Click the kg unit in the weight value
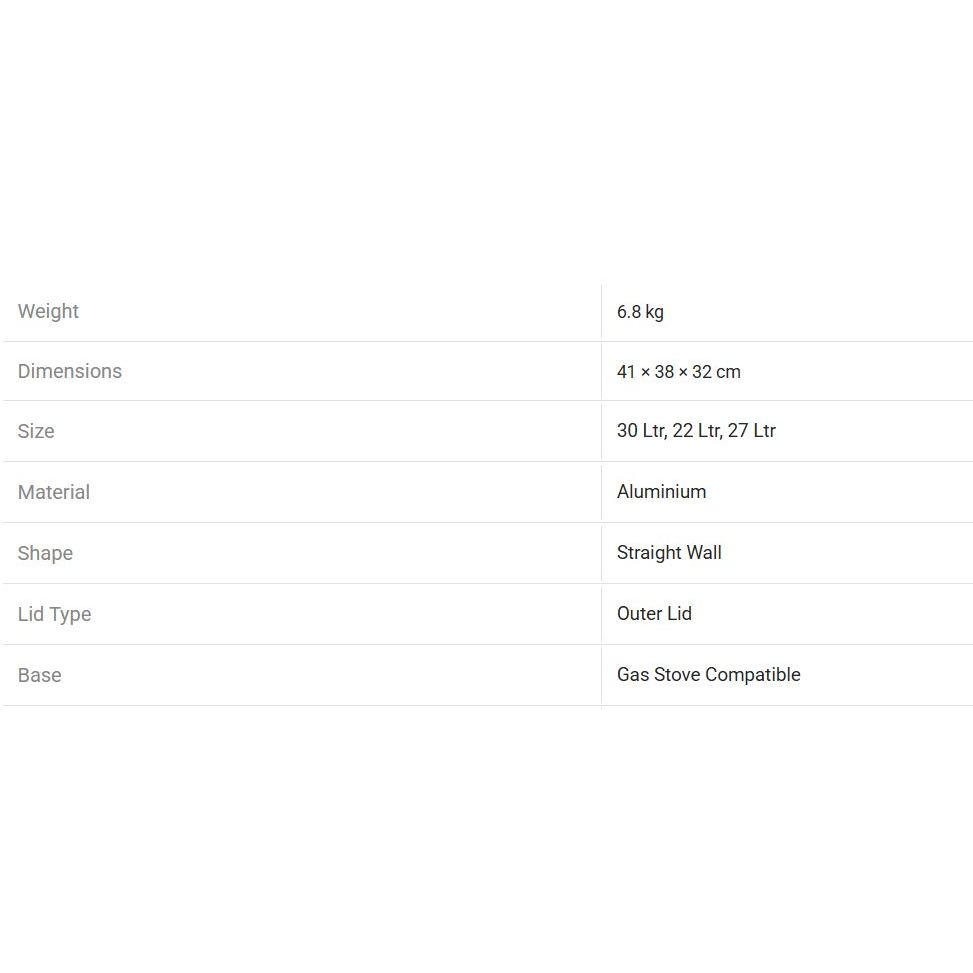Image resolution: width=973 pixels, height=973 pixels. 654,312
